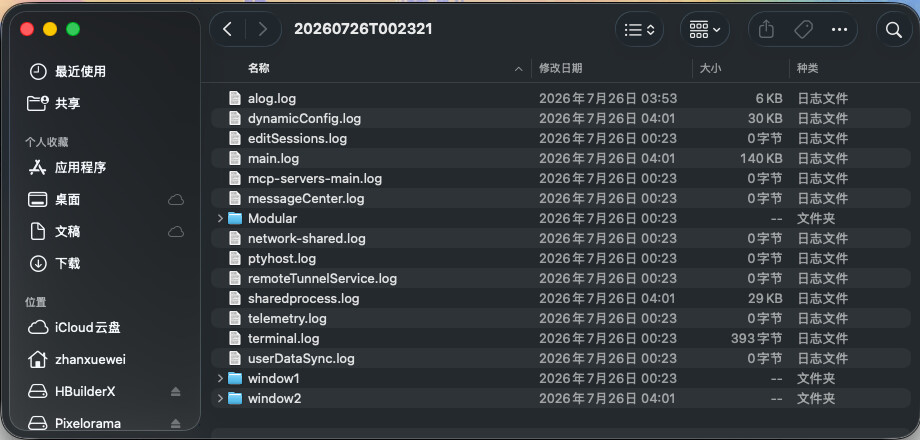This screenshot has width=920, height=440.
Task: Open the Finder search magnifier
Action: tap(894, 29)
